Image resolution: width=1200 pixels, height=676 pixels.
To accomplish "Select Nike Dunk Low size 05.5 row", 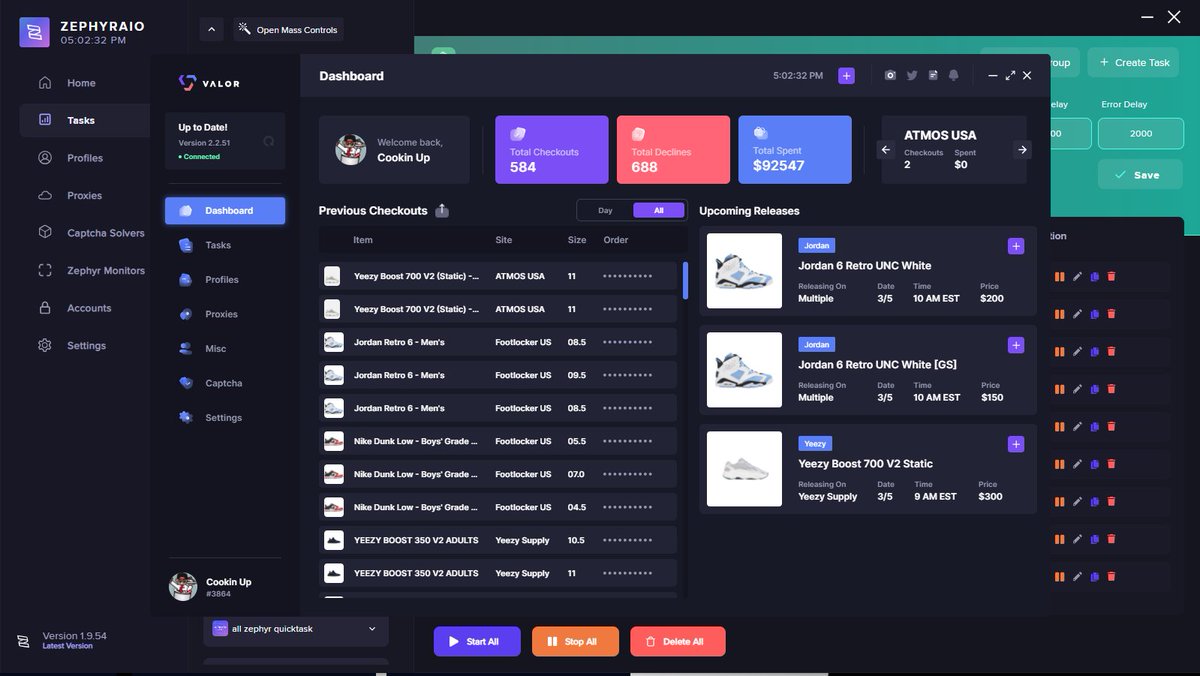I will point(498,441).
